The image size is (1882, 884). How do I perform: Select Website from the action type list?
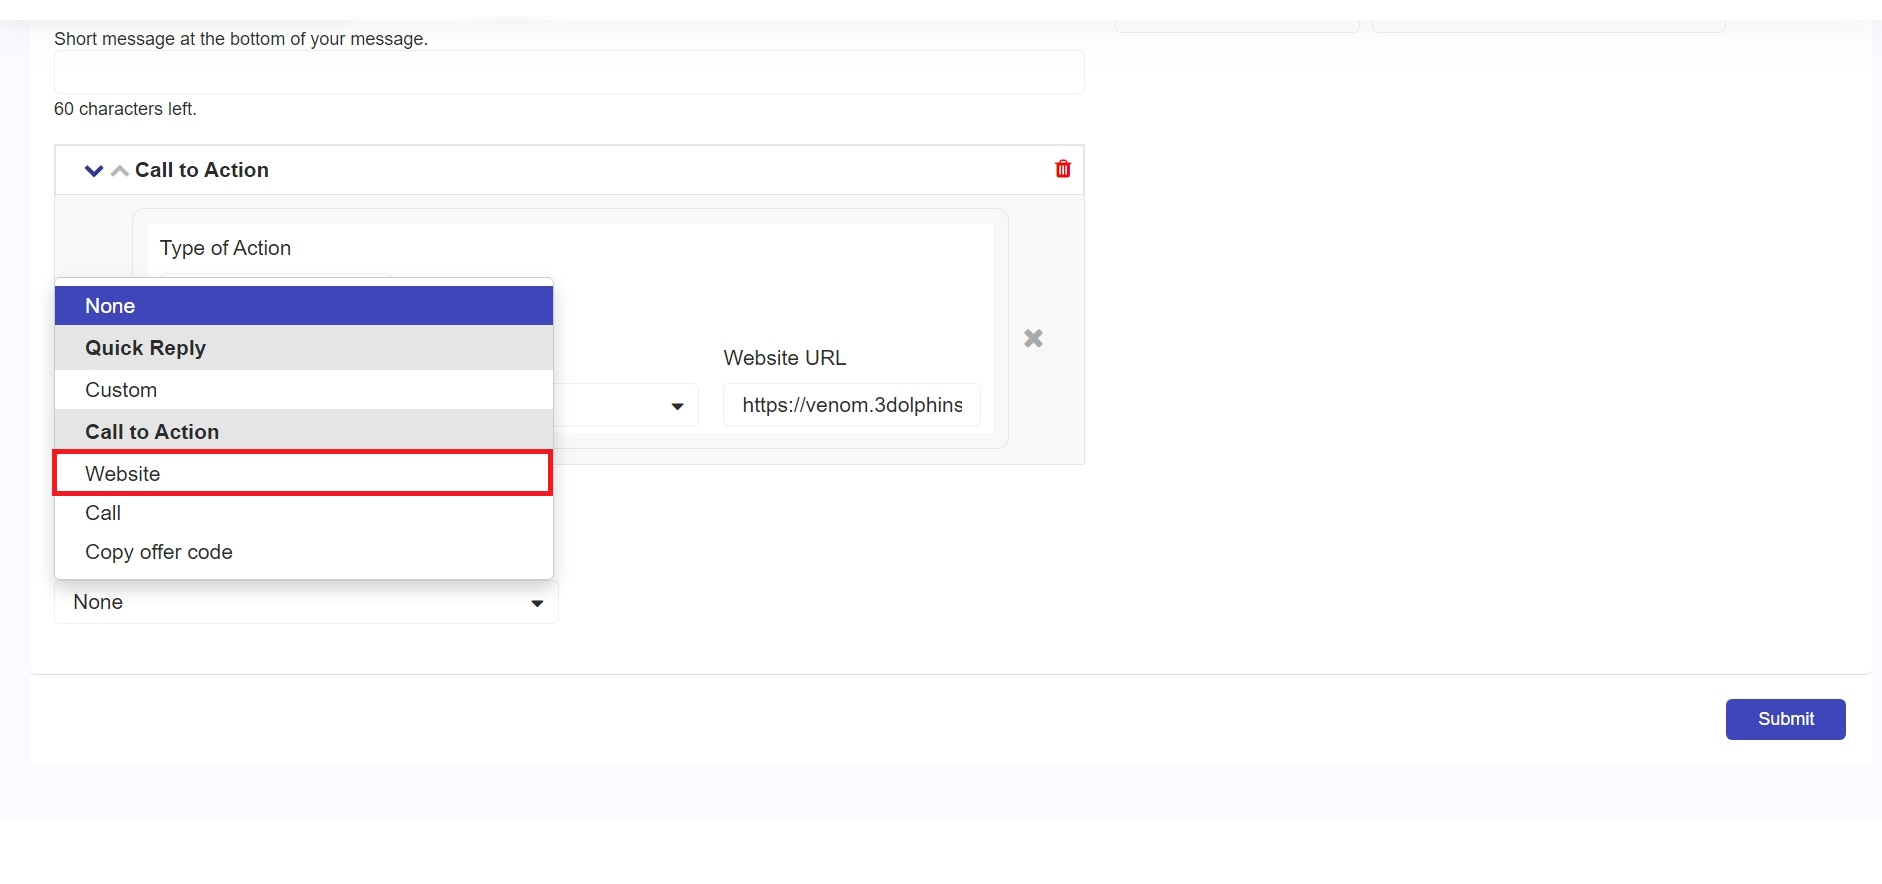(x=303, y=473)
